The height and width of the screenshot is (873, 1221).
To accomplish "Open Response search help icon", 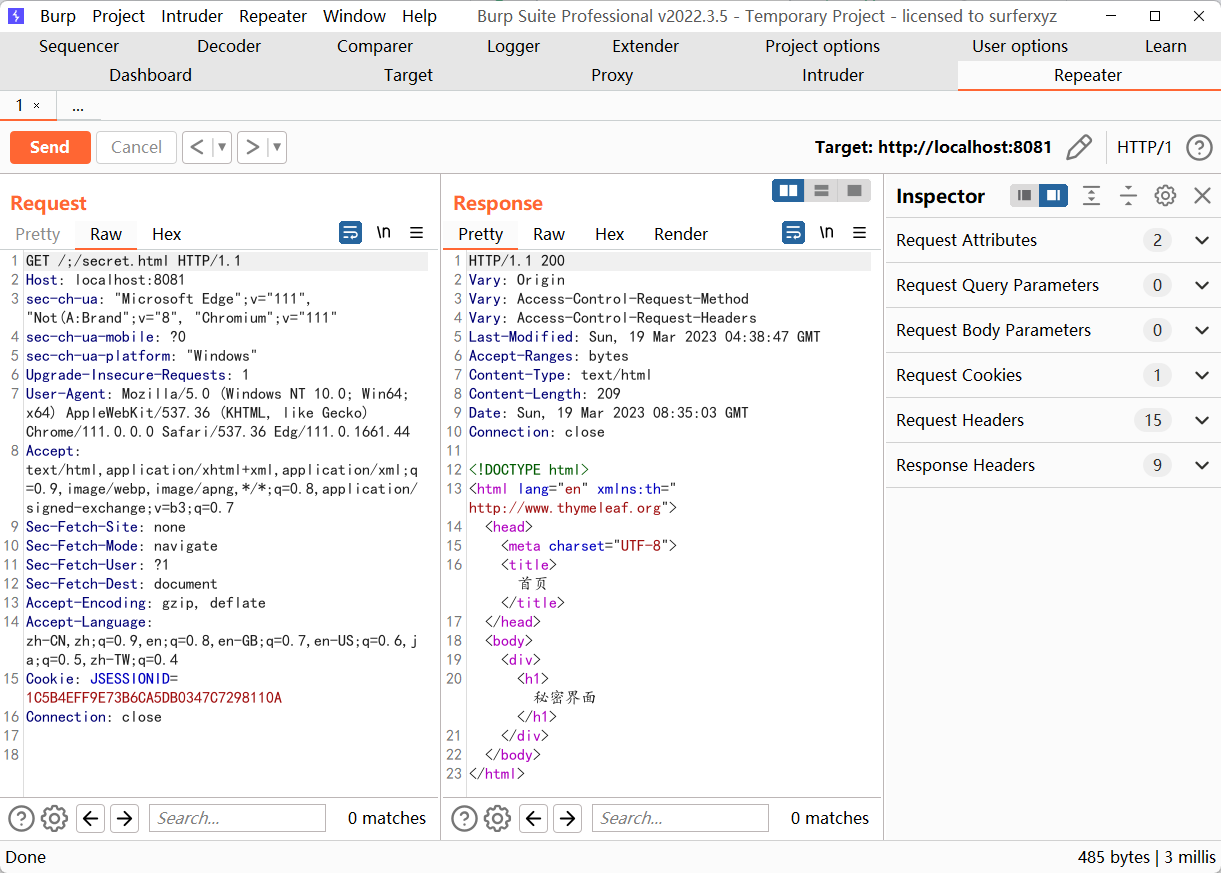I will (464, 819).
